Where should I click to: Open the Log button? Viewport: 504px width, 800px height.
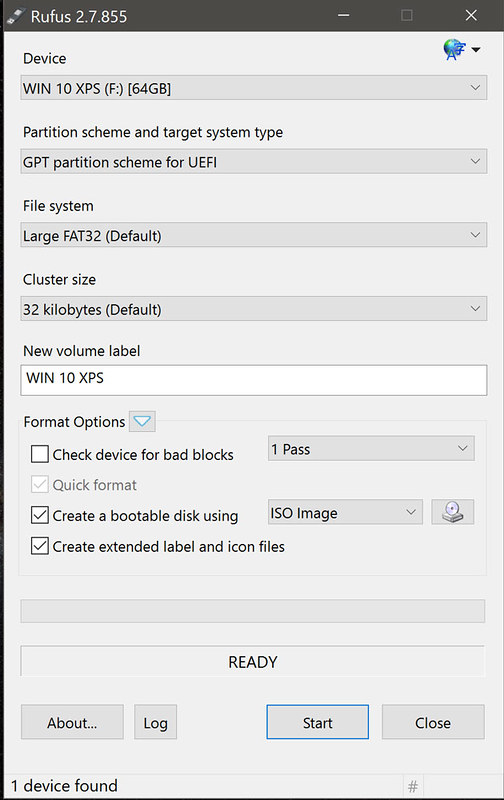156,722
